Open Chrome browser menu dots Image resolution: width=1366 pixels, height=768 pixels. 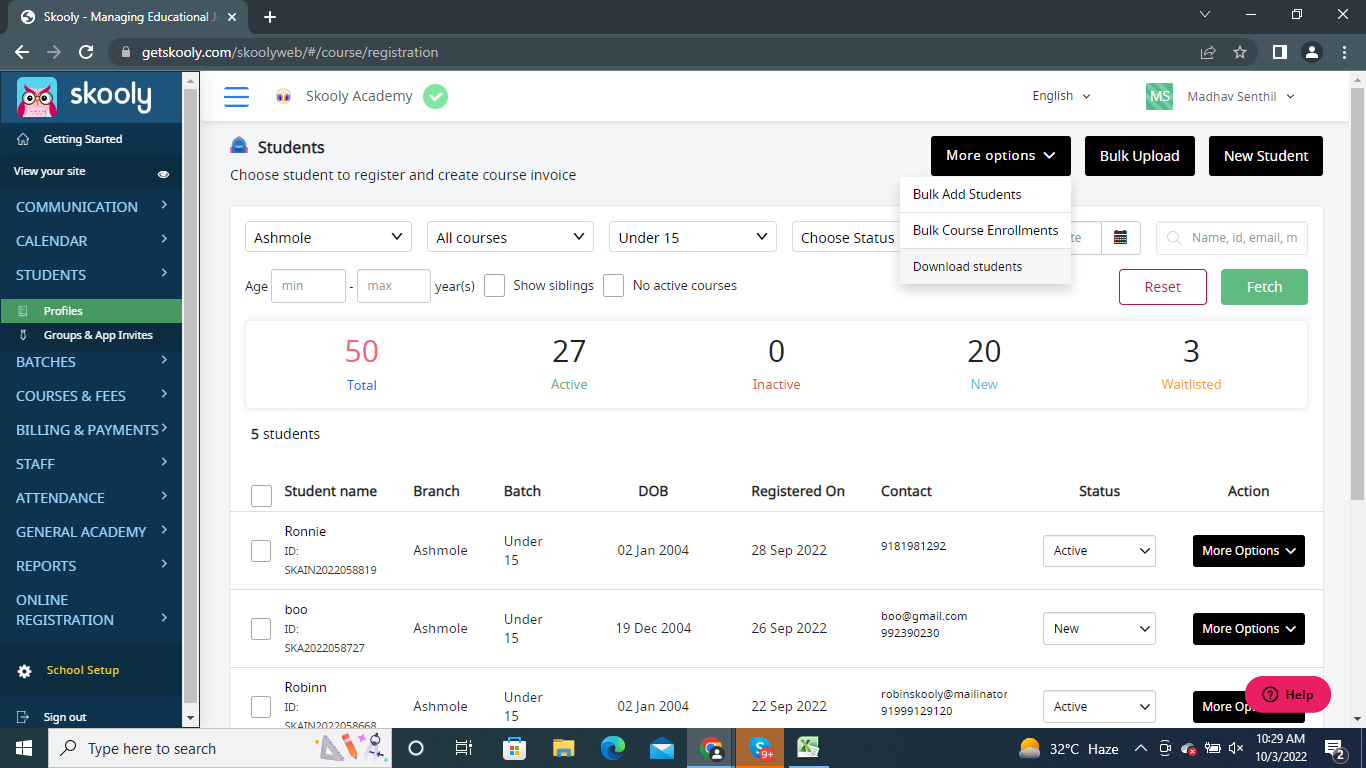click(x=1343, y=52)
